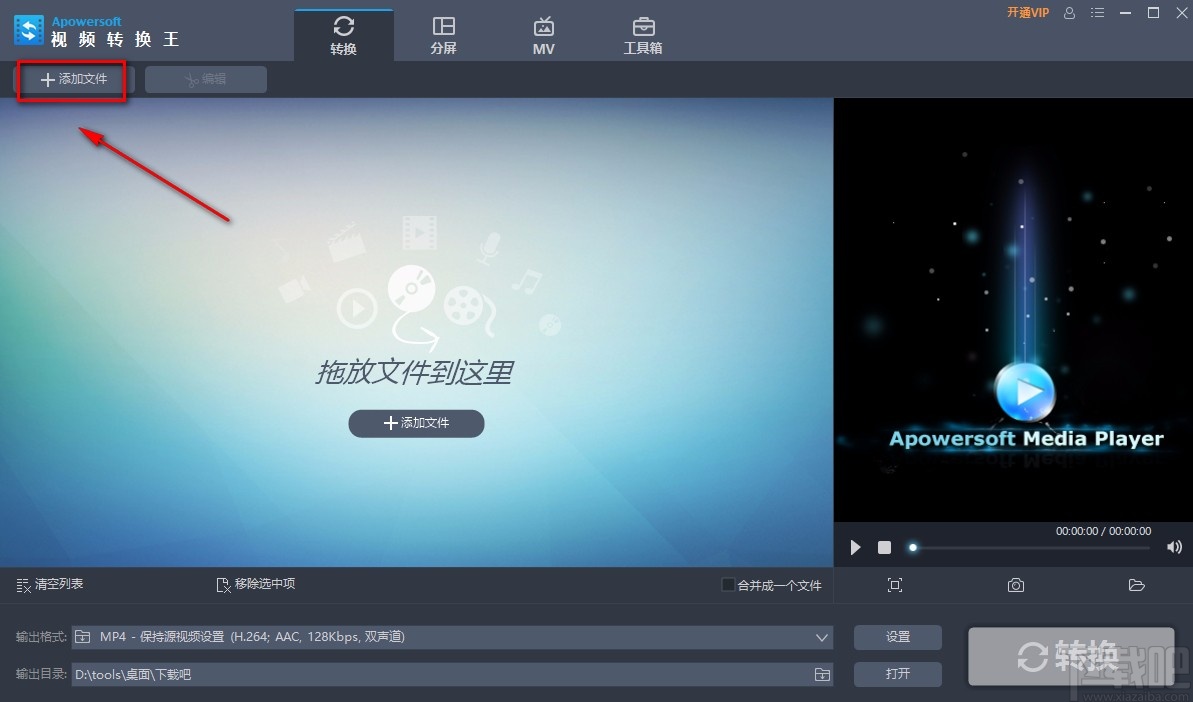Screen dimensions: 1193x702
Task: Click the 移除选中项 remove selected icon
Action: (x=222, y=584)
